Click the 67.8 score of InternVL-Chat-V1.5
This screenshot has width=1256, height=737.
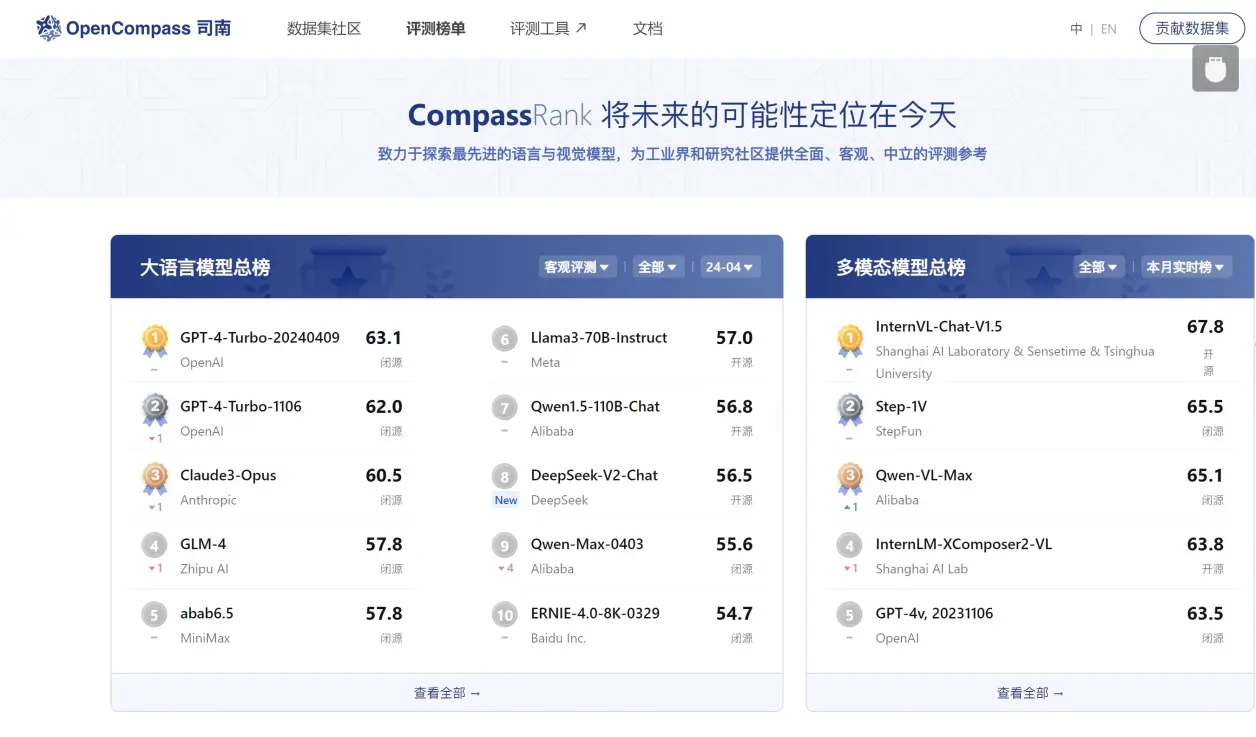point(1205,326)
